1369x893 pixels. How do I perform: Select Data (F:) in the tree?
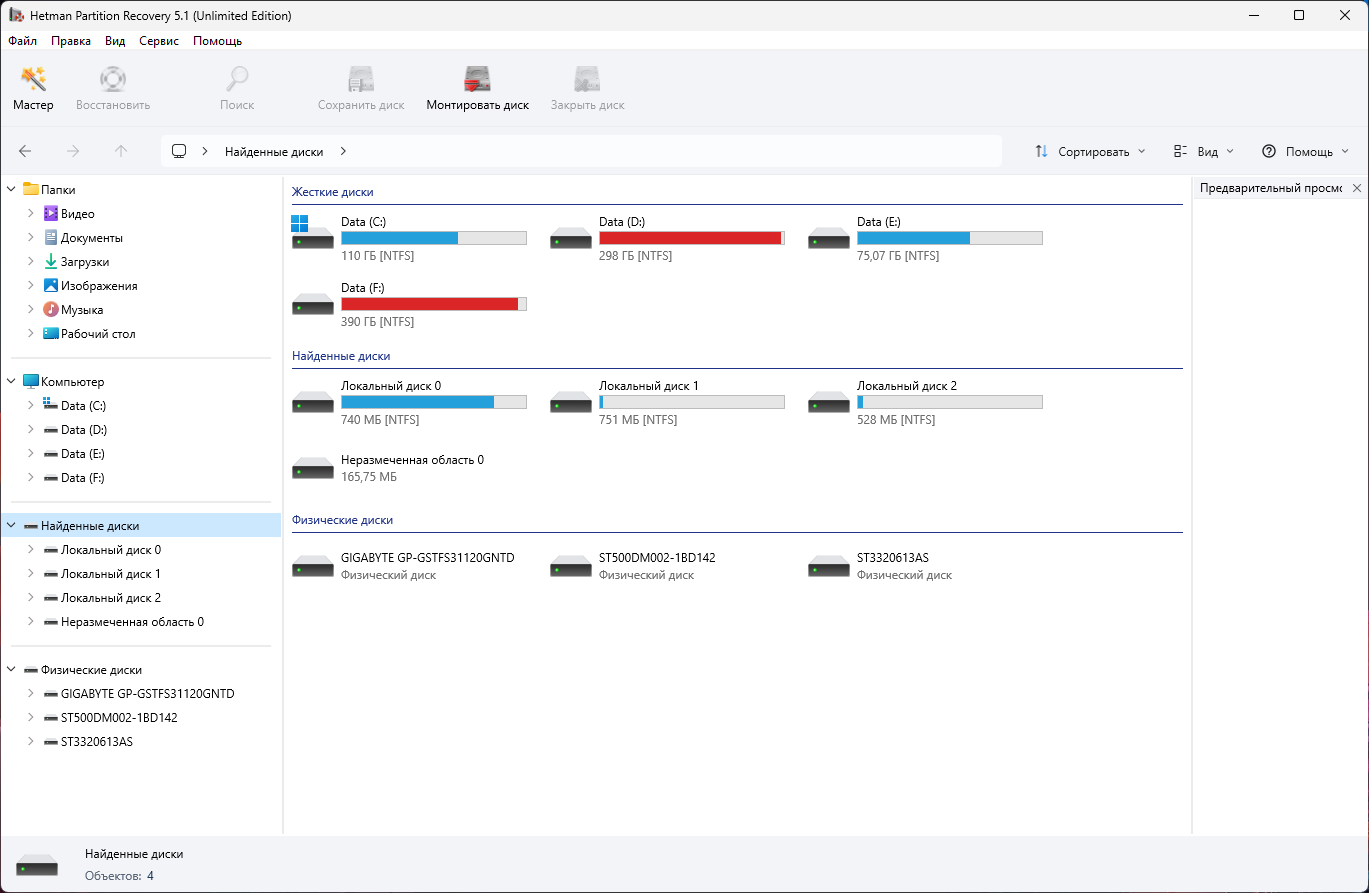tap(83, 477)
